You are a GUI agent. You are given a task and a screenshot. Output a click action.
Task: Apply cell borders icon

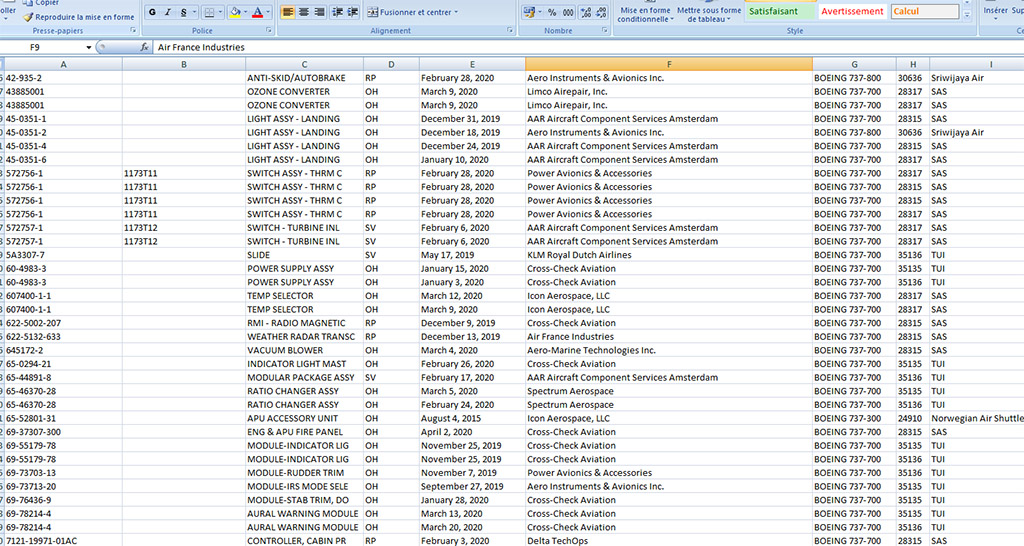coord(208,12)
